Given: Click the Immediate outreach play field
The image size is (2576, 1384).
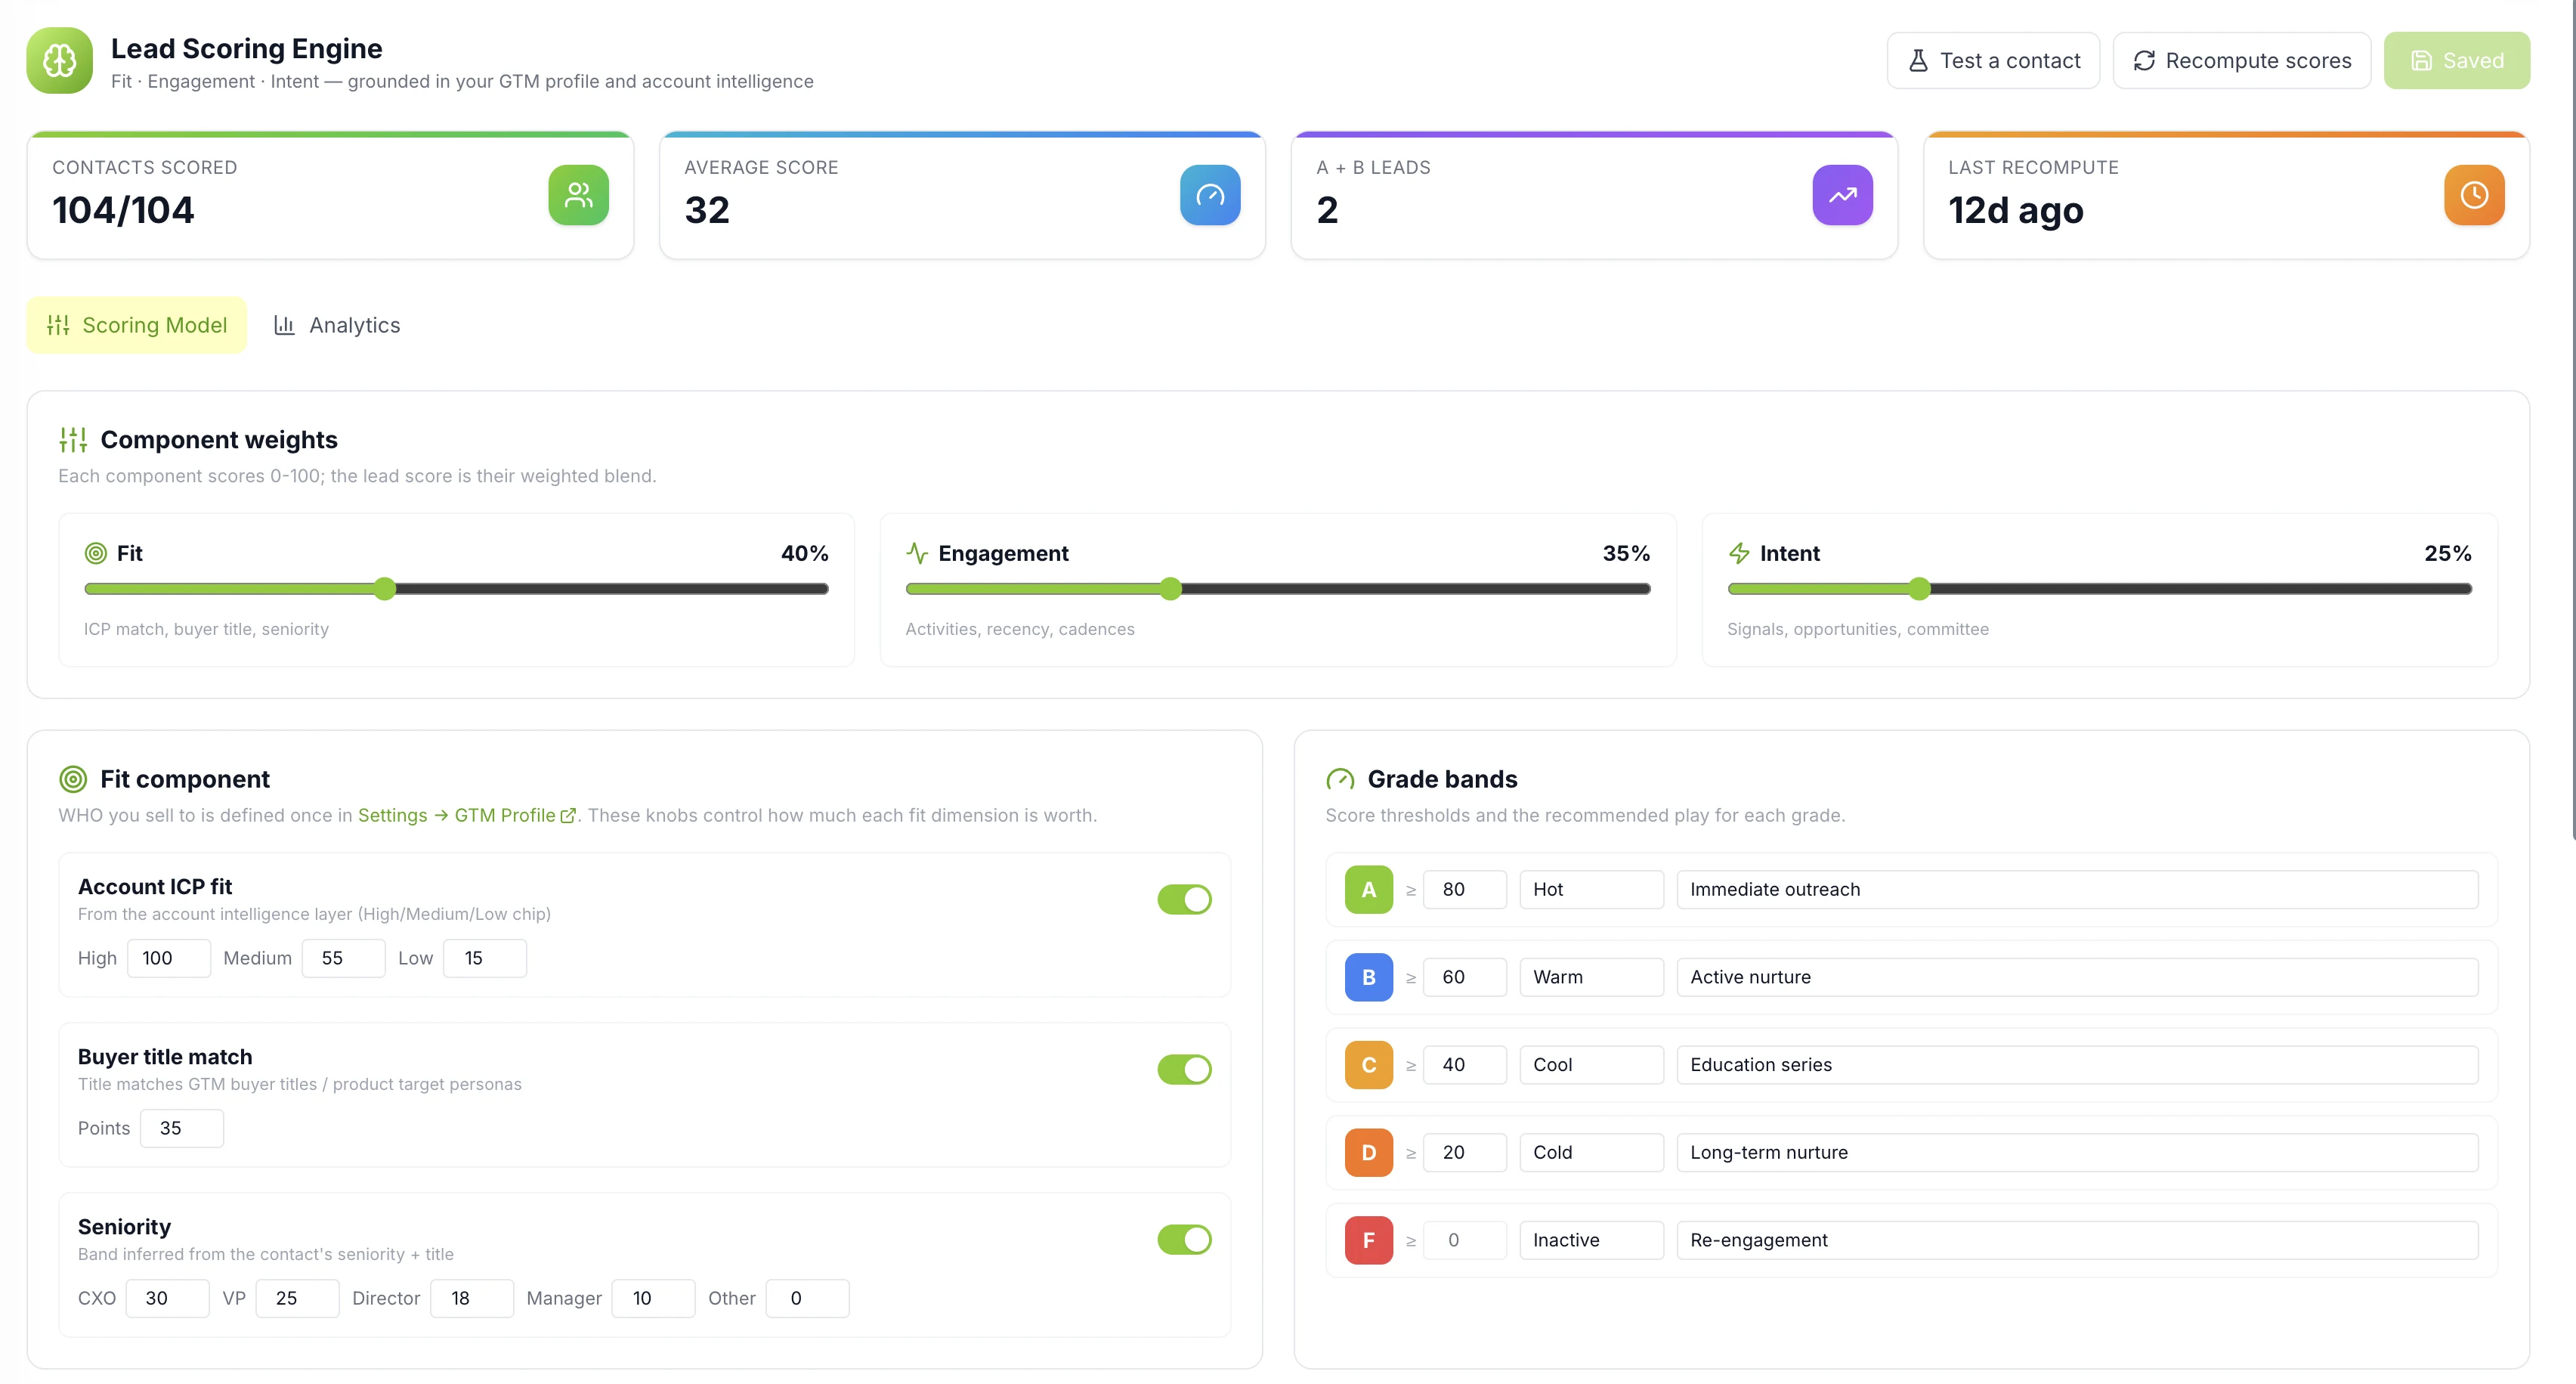Looking at the screenshot, I should pos(2078,889).
